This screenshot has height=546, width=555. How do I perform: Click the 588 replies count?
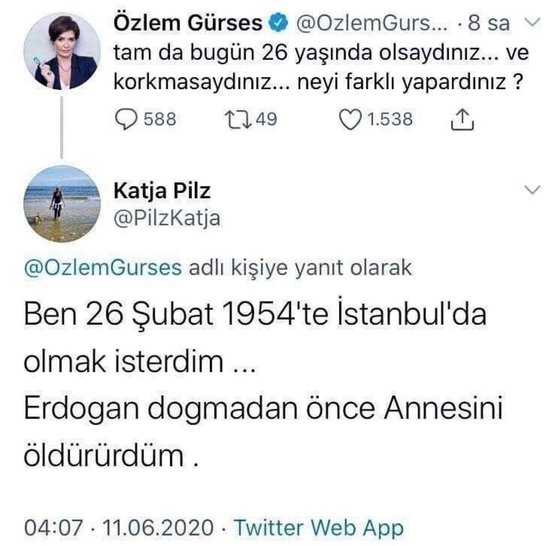(x=160, y=119)
